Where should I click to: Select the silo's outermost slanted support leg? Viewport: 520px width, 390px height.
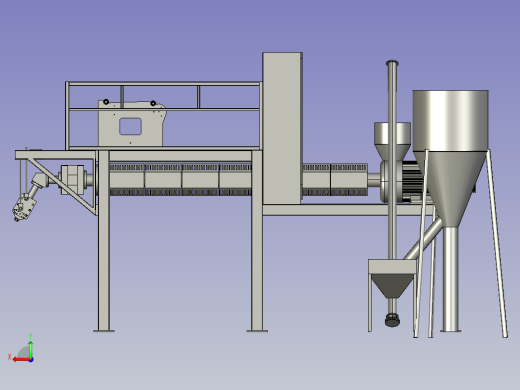(497, 244)
